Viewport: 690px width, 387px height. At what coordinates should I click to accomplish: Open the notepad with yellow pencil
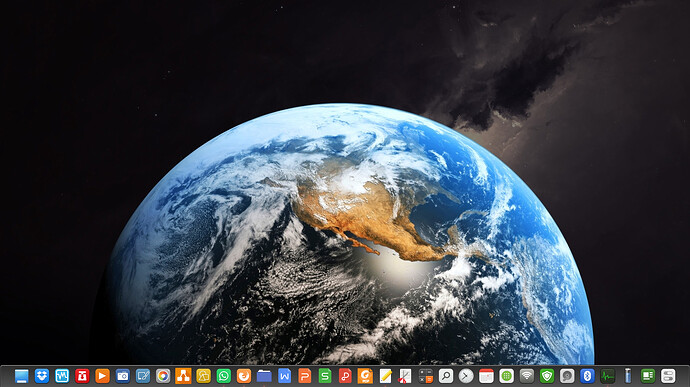[385, 376]
